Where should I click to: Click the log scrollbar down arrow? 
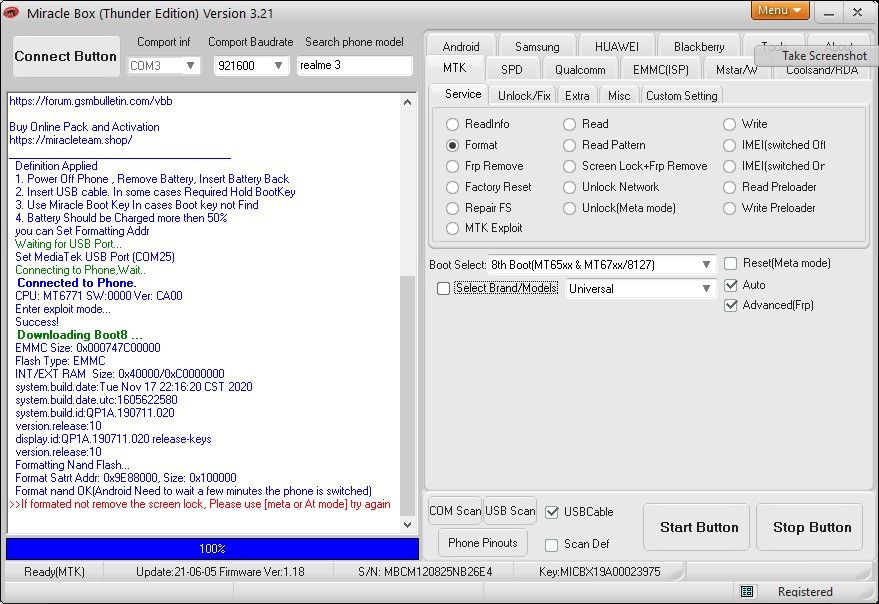click(408, 525)
